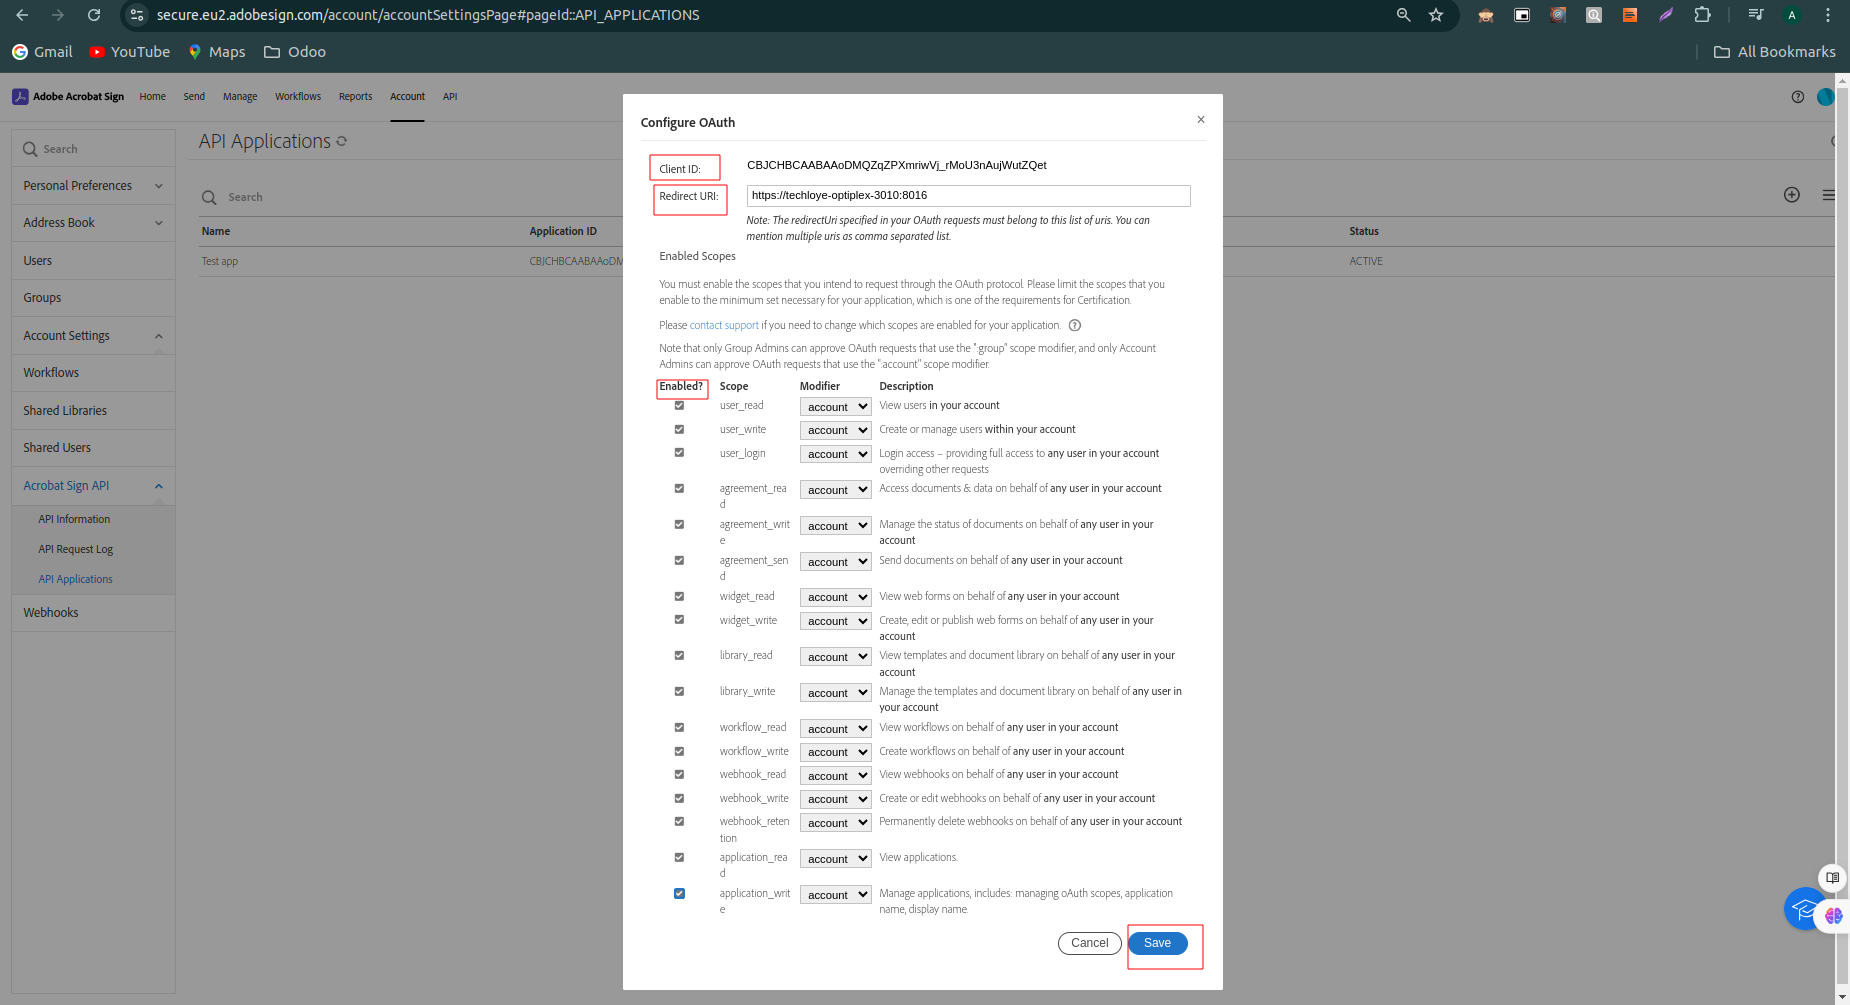
Task: Click the refresh icon next to API Applications
Action: [x=342, y=142]
